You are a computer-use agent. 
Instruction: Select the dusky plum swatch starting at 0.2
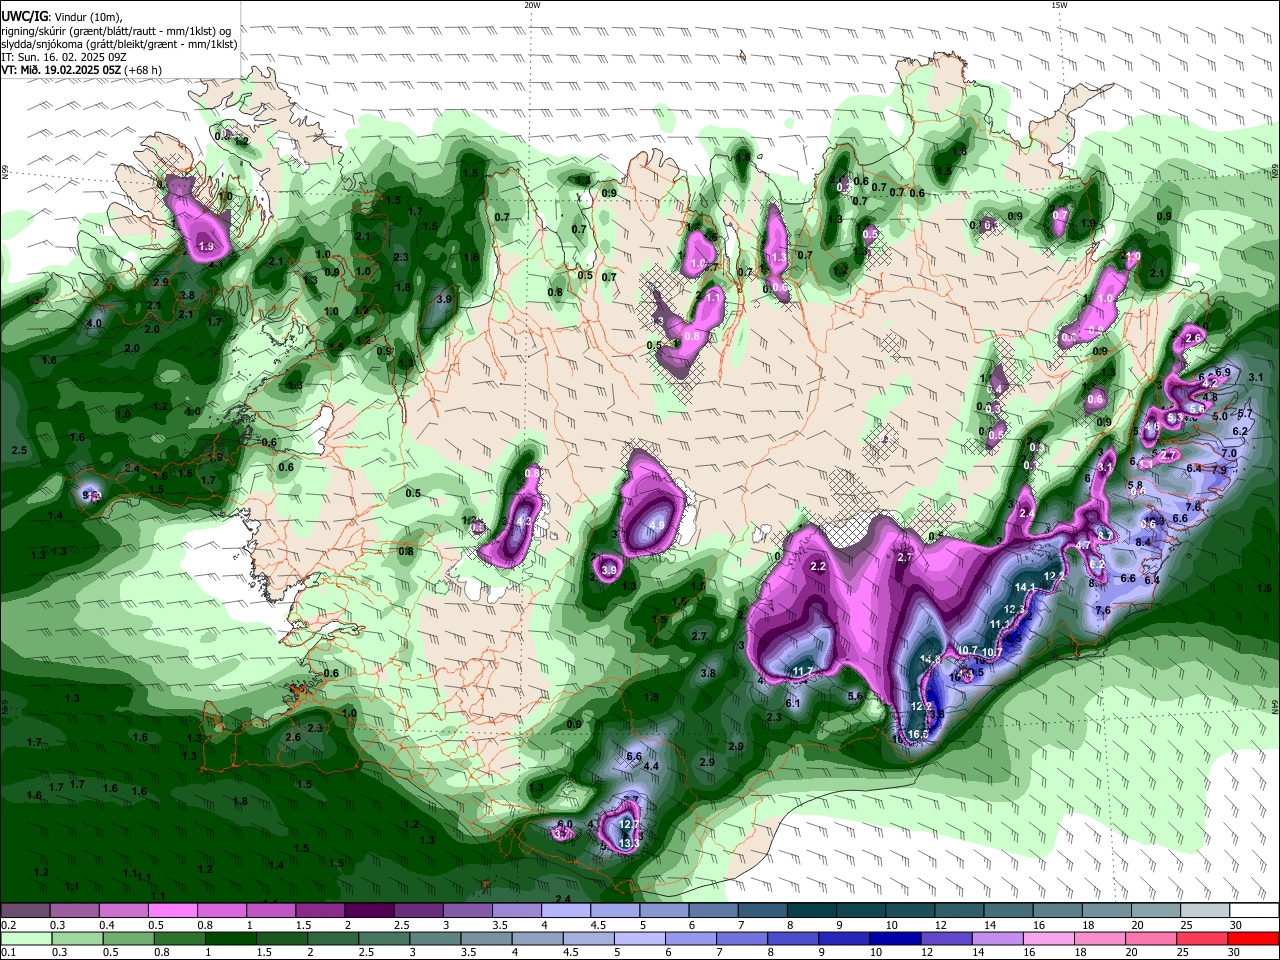tap(26, 911)
